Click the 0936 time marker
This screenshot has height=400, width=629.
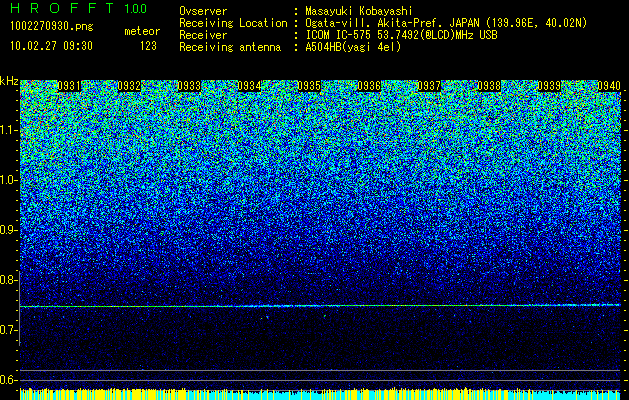click(x=369, y=86)
